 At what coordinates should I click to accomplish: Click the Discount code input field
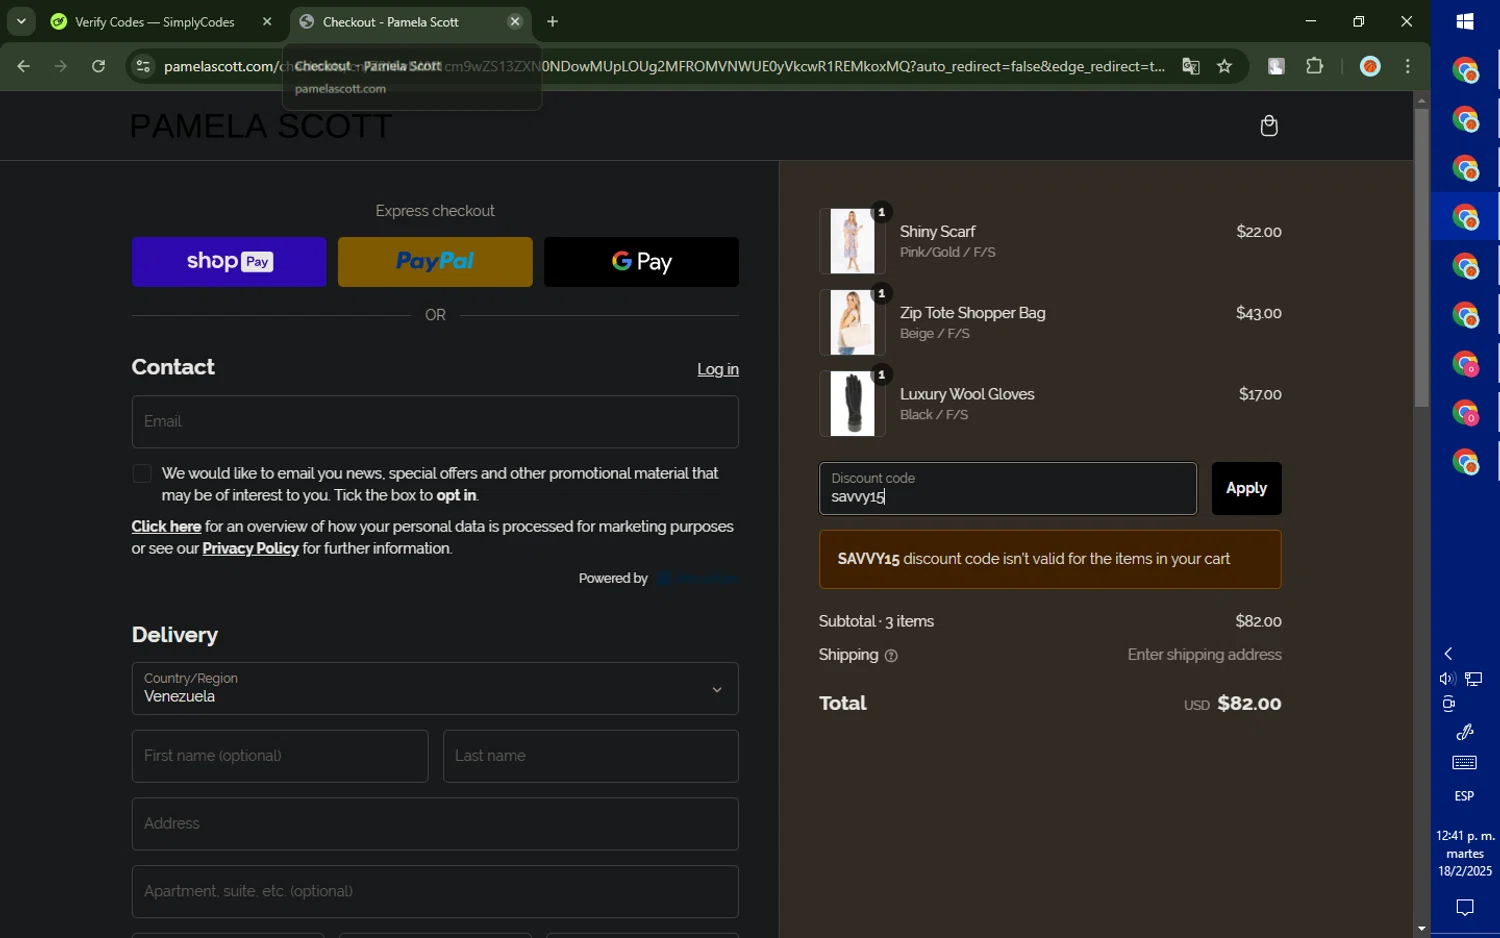tap(1008, 489)
